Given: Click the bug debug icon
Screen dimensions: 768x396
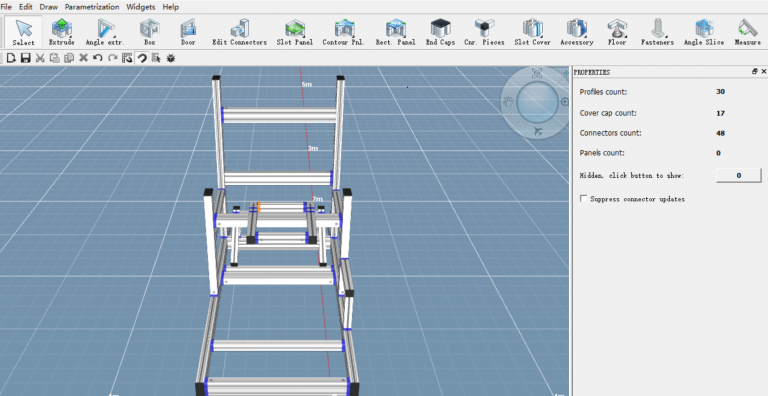Looking at the screenshot, I should point(170,58).
